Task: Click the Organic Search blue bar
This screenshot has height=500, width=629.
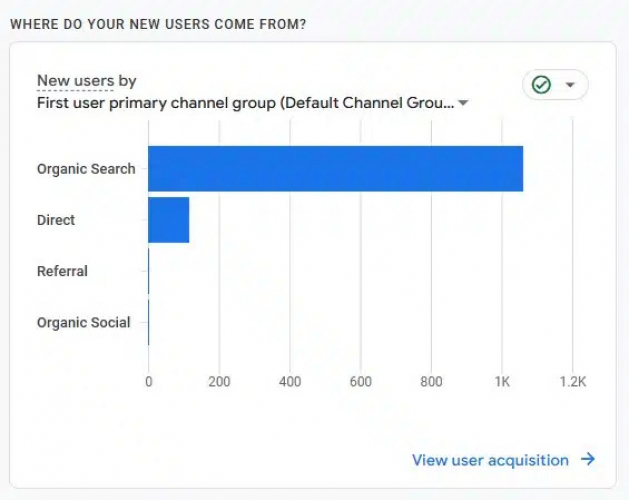Action: click(x=335, y=168)
